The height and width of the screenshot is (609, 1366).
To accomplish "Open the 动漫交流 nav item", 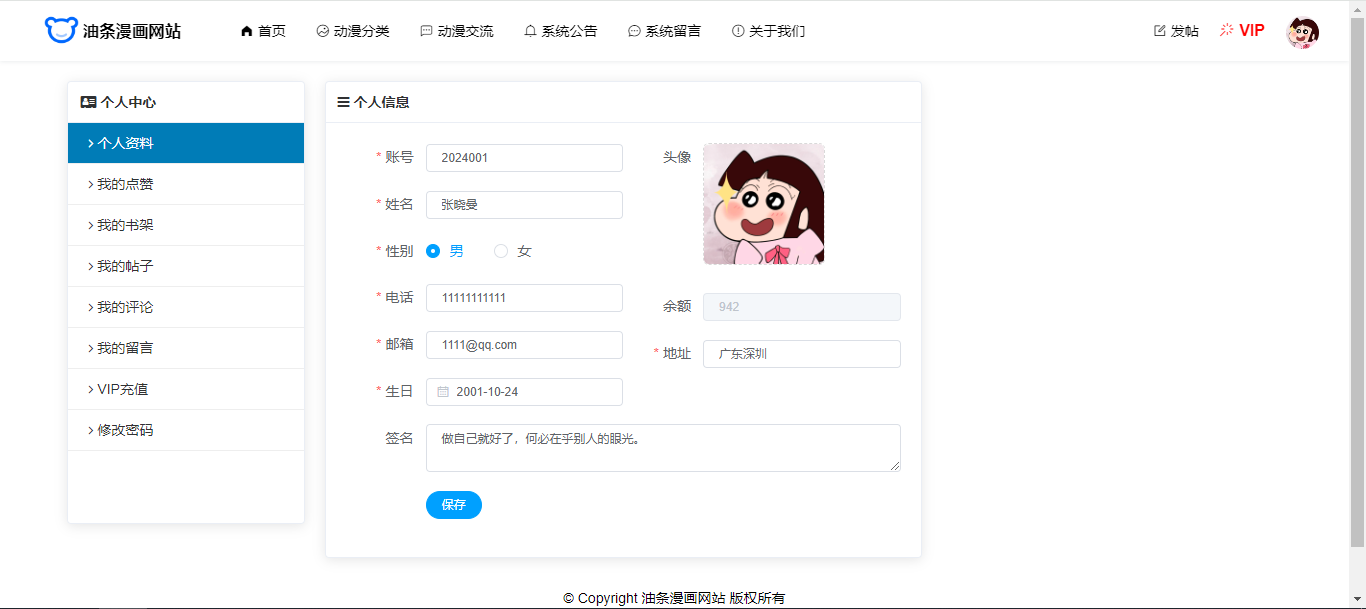I will pos(457,31).
